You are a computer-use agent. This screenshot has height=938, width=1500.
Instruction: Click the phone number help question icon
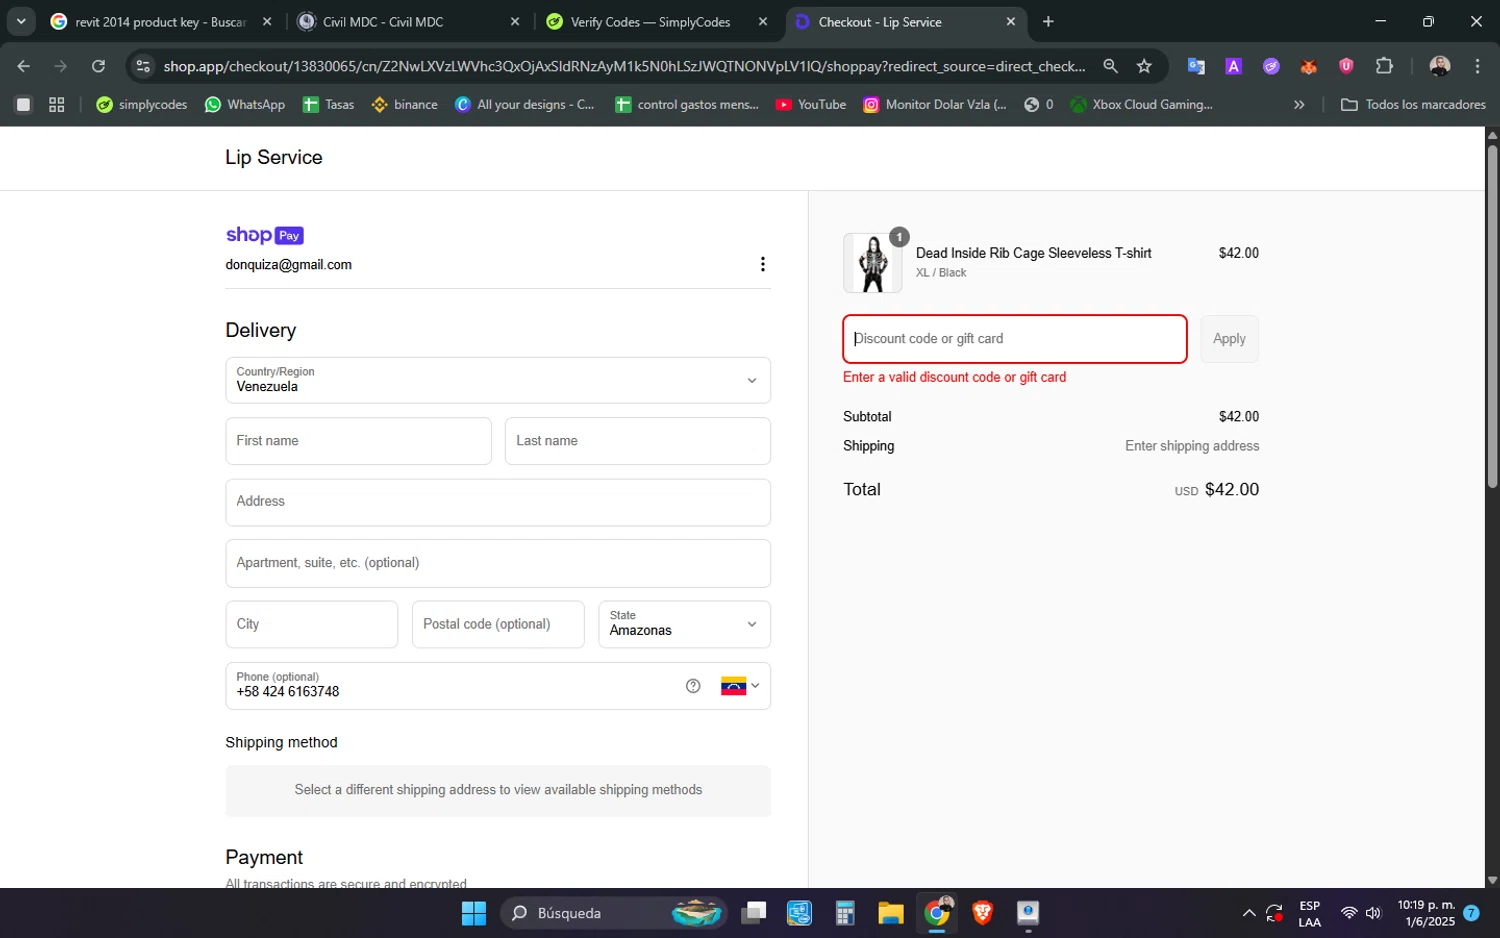[693, 686]
